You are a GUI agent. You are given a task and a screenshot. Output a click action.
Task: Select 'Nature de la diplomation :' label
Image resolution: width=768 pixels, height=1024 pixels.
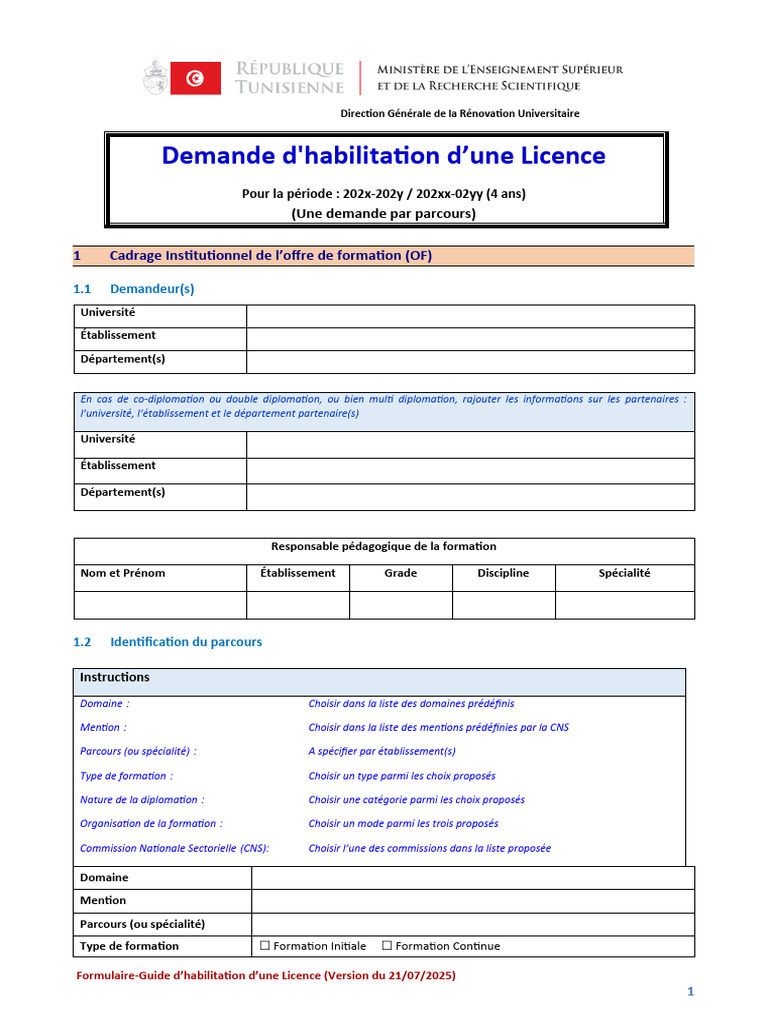click(x=142, y=799)
